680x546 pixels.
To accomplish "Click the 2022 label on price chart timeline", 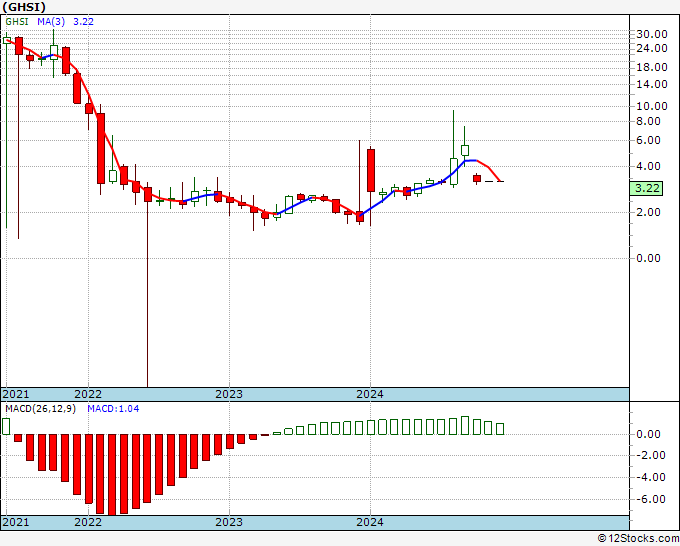I will coord(88,394).
